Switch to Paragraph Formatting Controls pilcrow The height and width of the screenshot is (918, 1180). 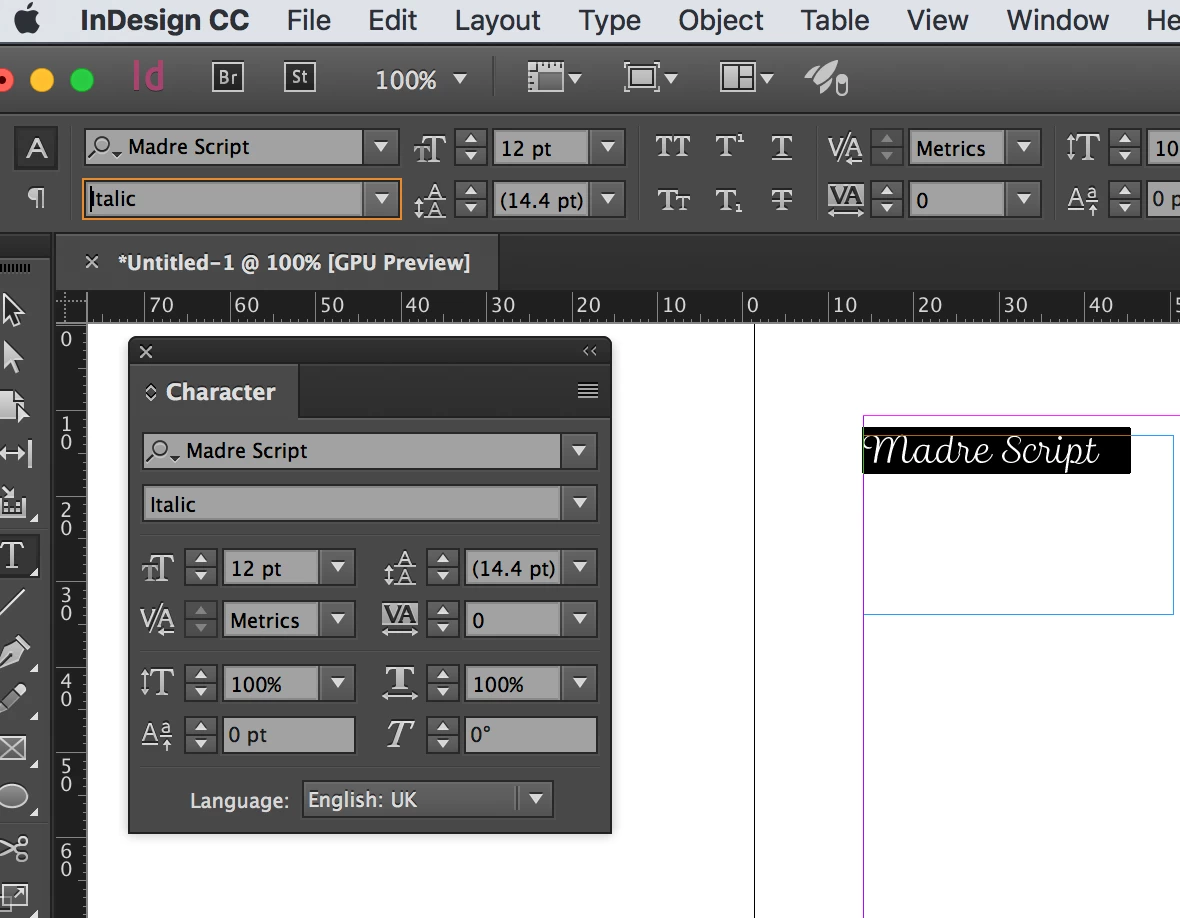tap(36, 198)
